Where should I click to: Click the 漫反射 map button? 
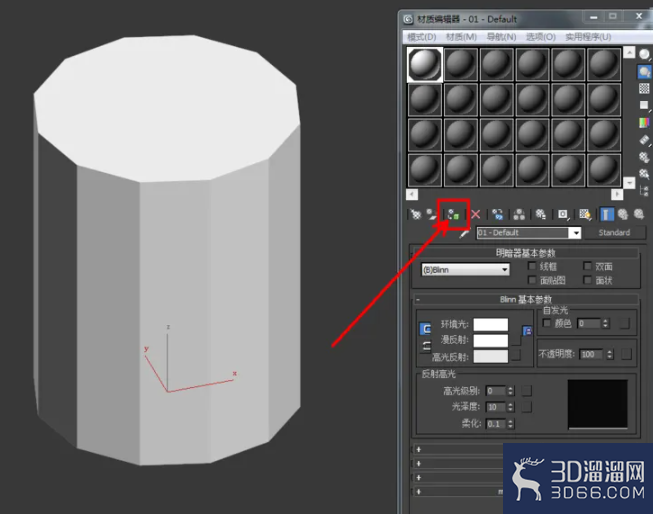[516, 340]
